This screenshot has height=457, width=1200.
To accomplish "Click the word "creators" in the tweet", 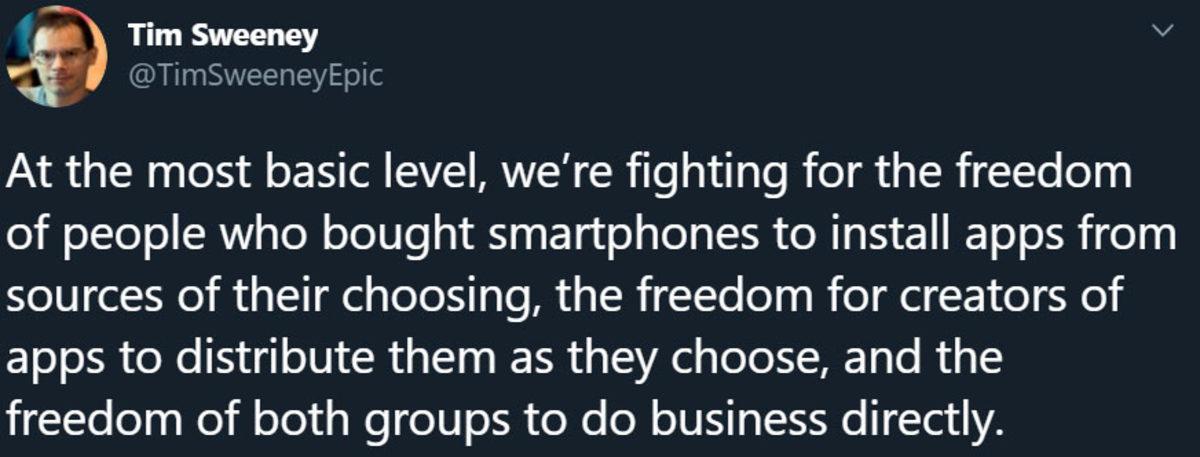I will tap(964, 300).
